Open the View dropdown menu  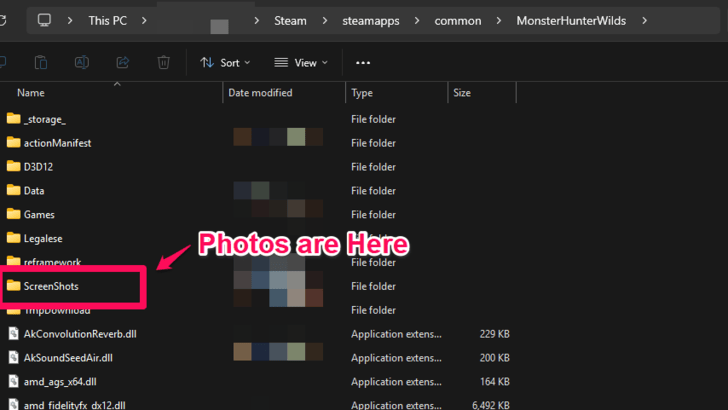point(300,62)
